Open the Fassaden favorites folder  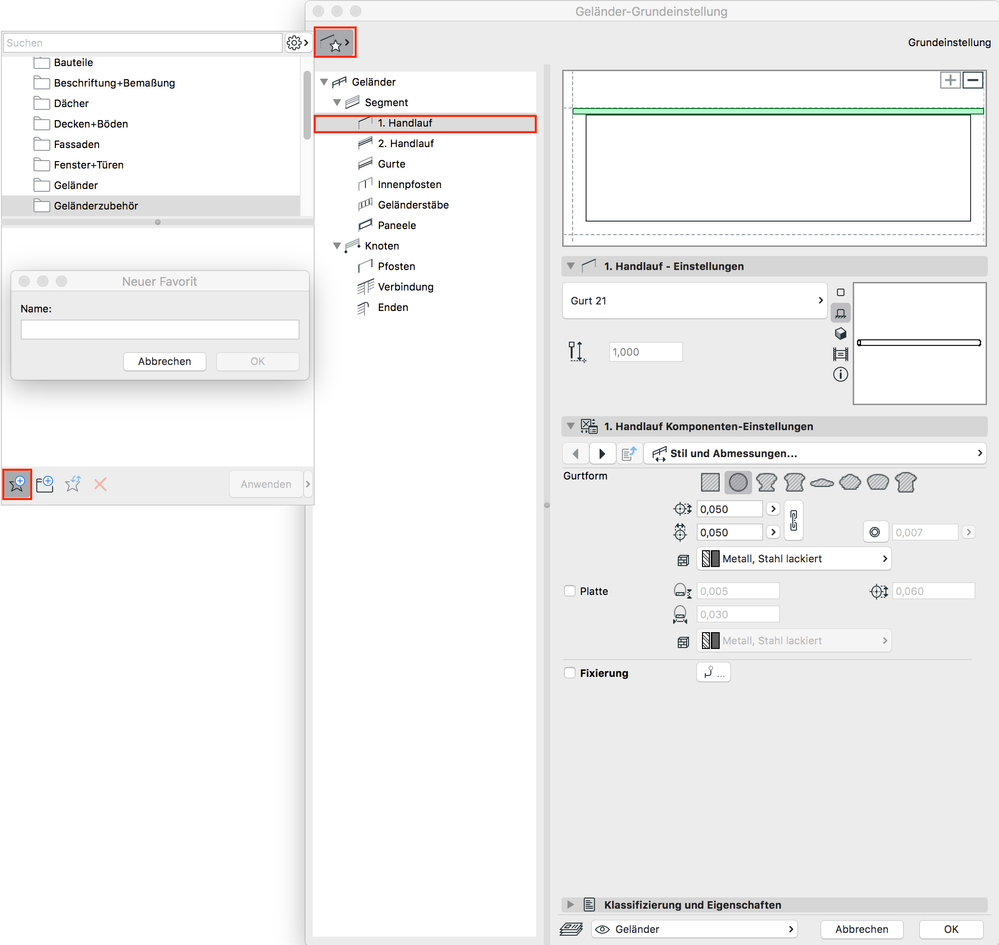point(151,144)
